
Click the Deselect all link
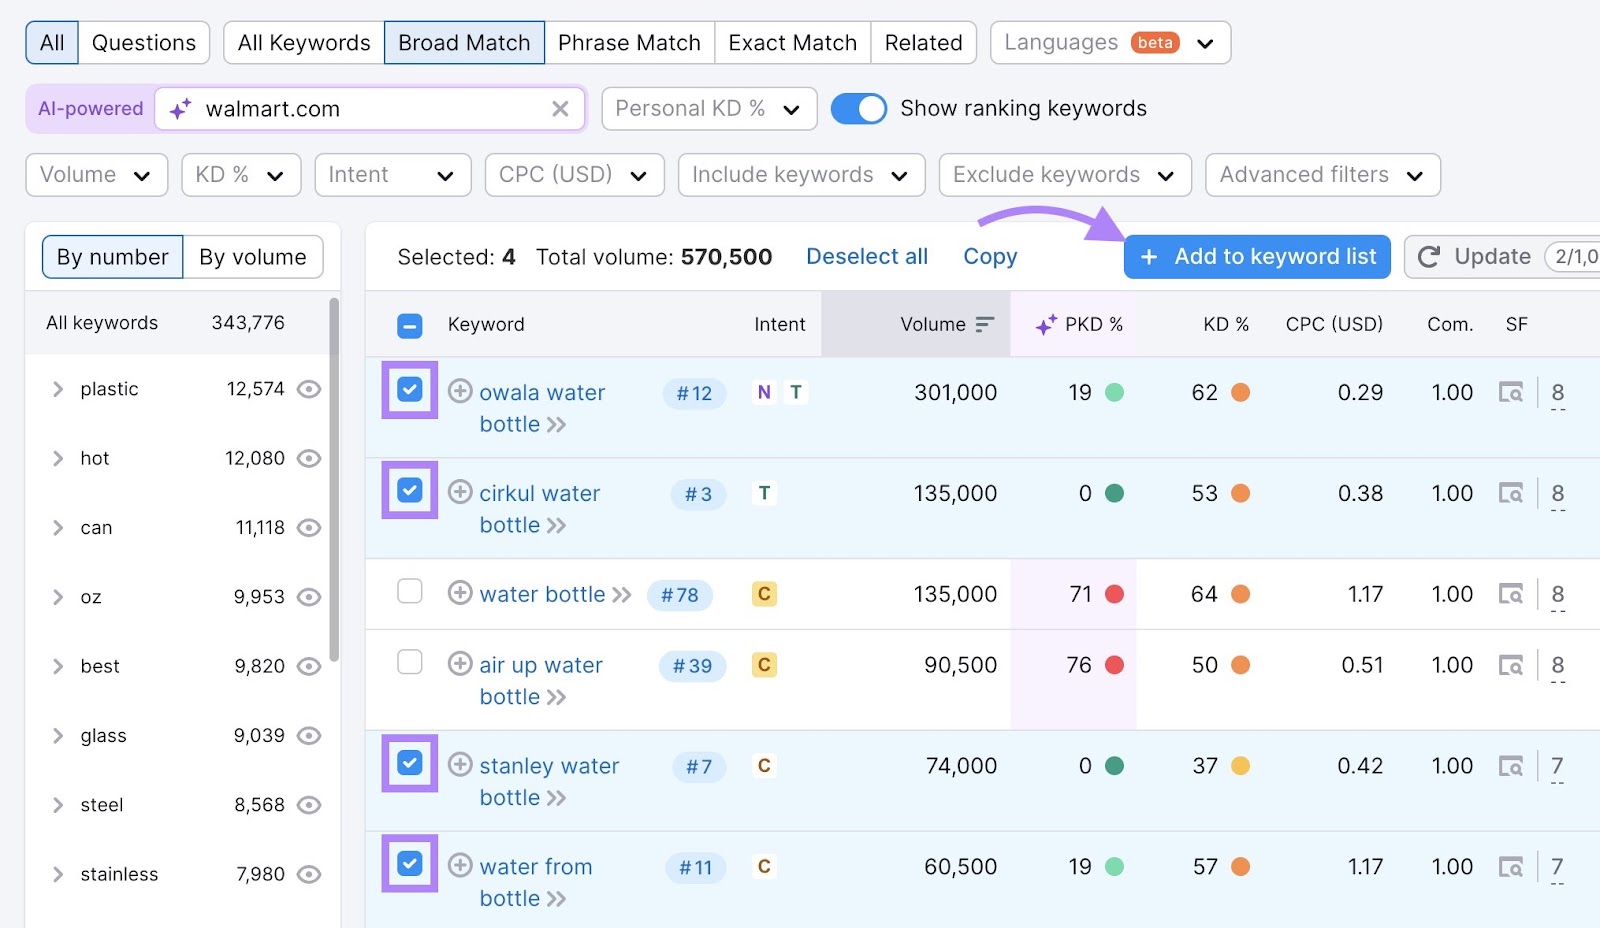pyautogui.click(x=866, y=256)
